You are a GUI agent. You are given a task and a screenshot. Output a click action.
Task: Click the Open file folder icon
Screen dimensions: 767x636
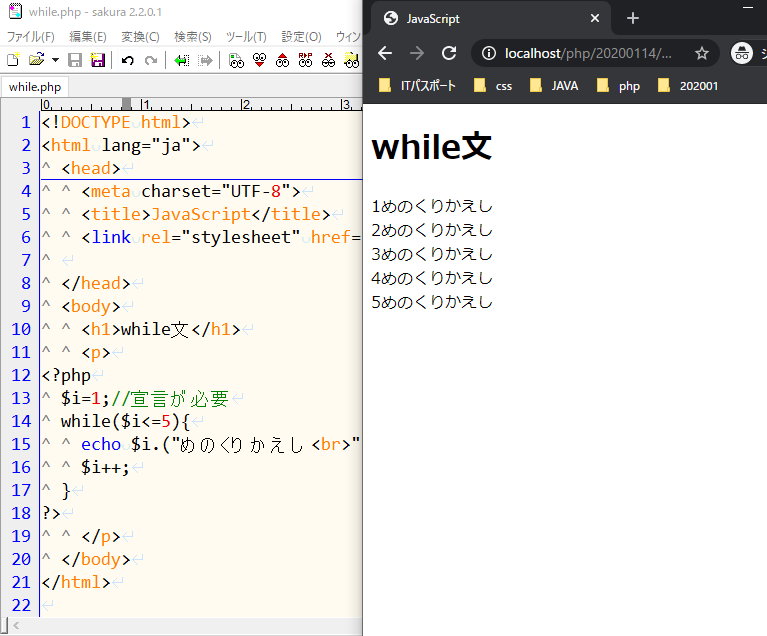tap(36, 60)
